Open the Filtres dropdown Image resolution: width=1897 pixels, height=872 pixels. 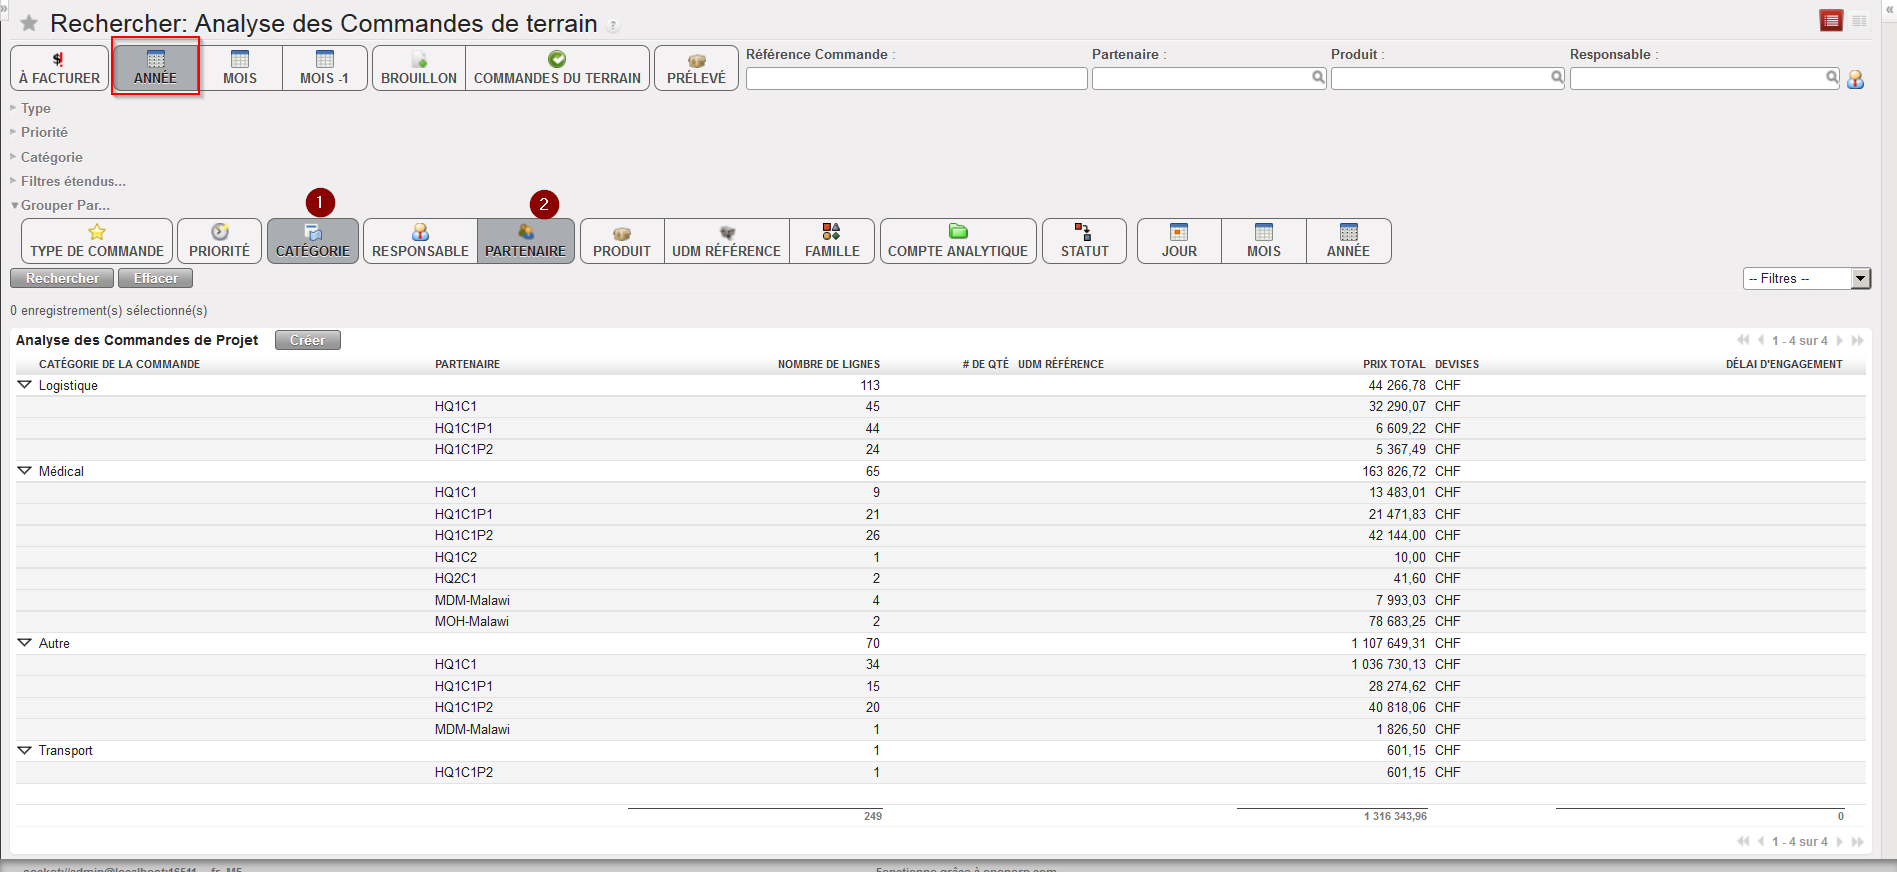coord(1806,279)
